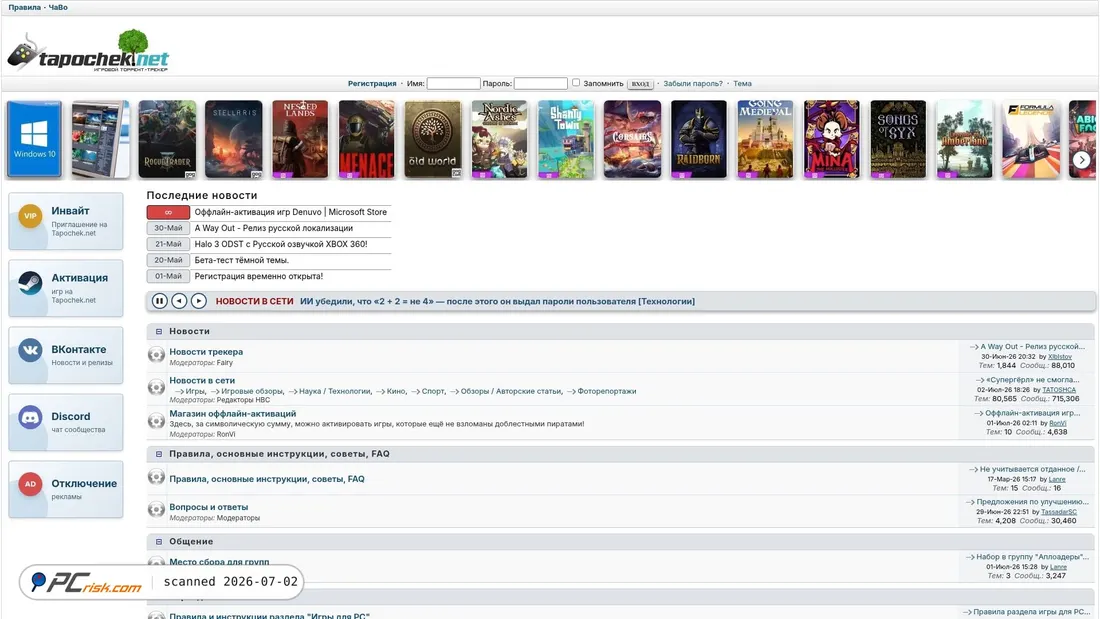Open news A Way Out - Релиз русской локализации
Screen dimensions: 1100x619
point(274,228)
